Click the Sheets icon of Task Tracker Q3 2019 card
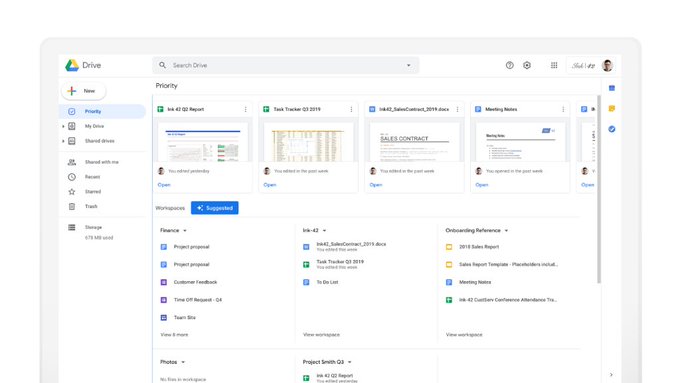 click(266, 109)
